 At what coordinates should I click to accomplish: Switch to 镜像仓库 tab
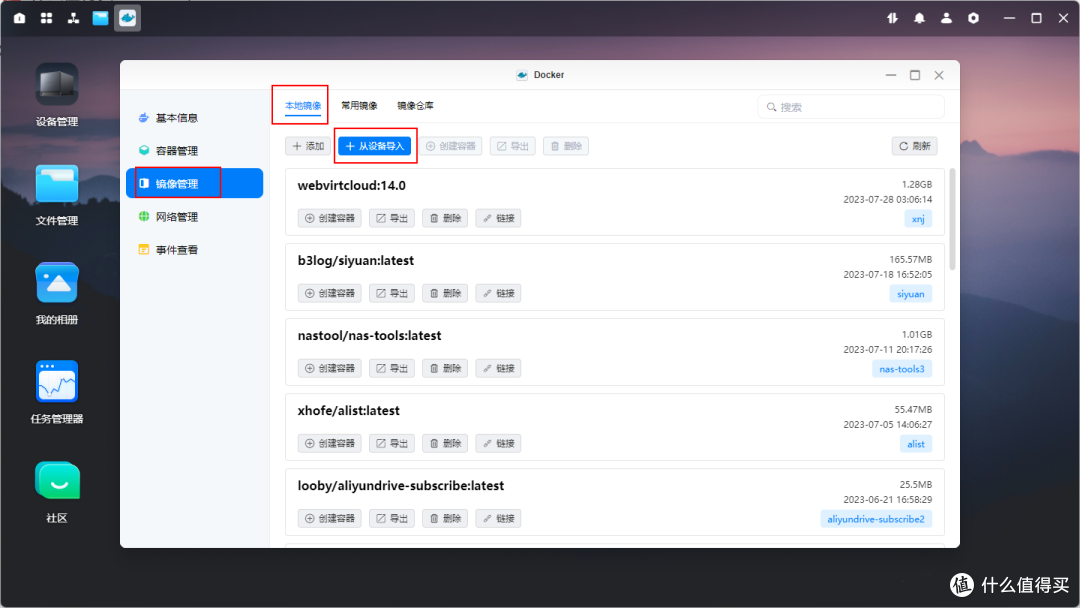pyautogui.click(x=415, y=105)
